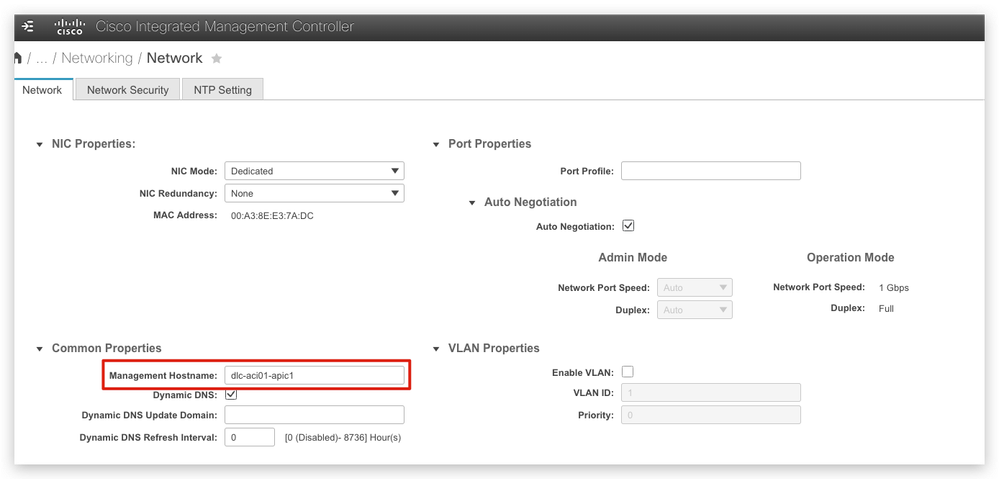Select the 'Full' duplex operation value
Screen dimensions: 999x479
point(886,308)
